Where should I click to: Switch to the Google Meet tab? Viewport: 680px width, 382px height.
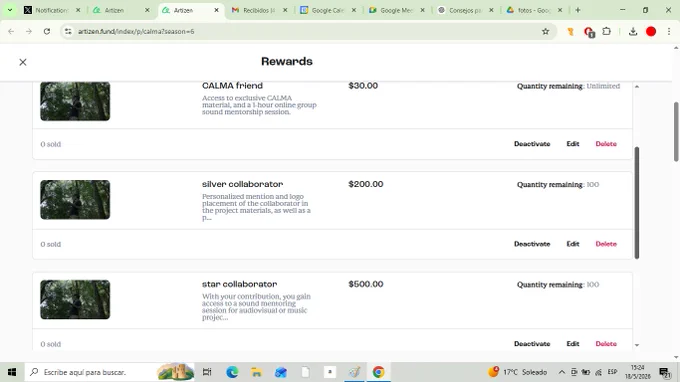click(396, 10)
